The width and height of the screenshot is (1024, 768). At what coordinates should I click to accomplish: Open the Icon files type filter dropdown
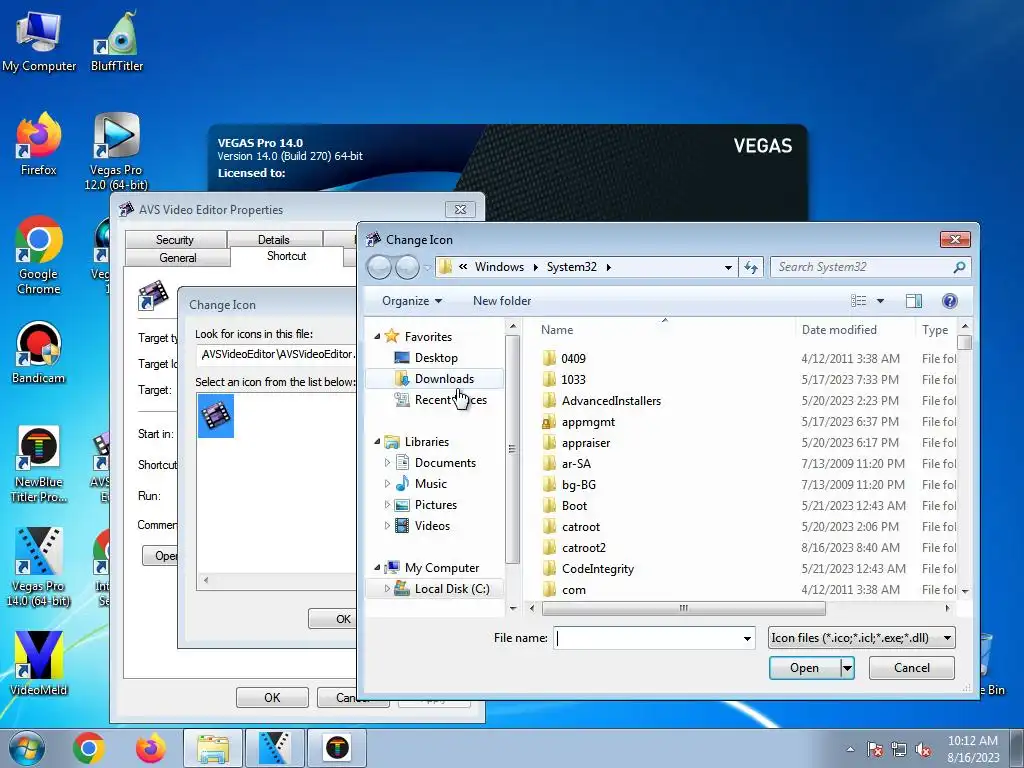(947, 638)
